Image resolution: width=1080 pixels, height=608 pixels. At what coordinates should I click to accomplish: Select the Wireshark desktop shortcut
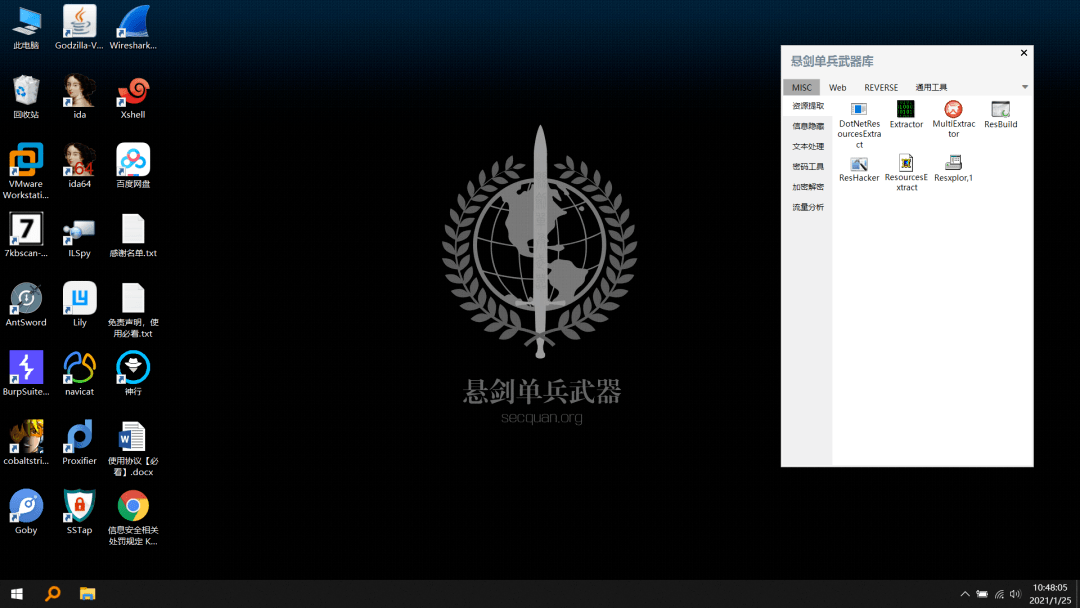coord(133,28)
